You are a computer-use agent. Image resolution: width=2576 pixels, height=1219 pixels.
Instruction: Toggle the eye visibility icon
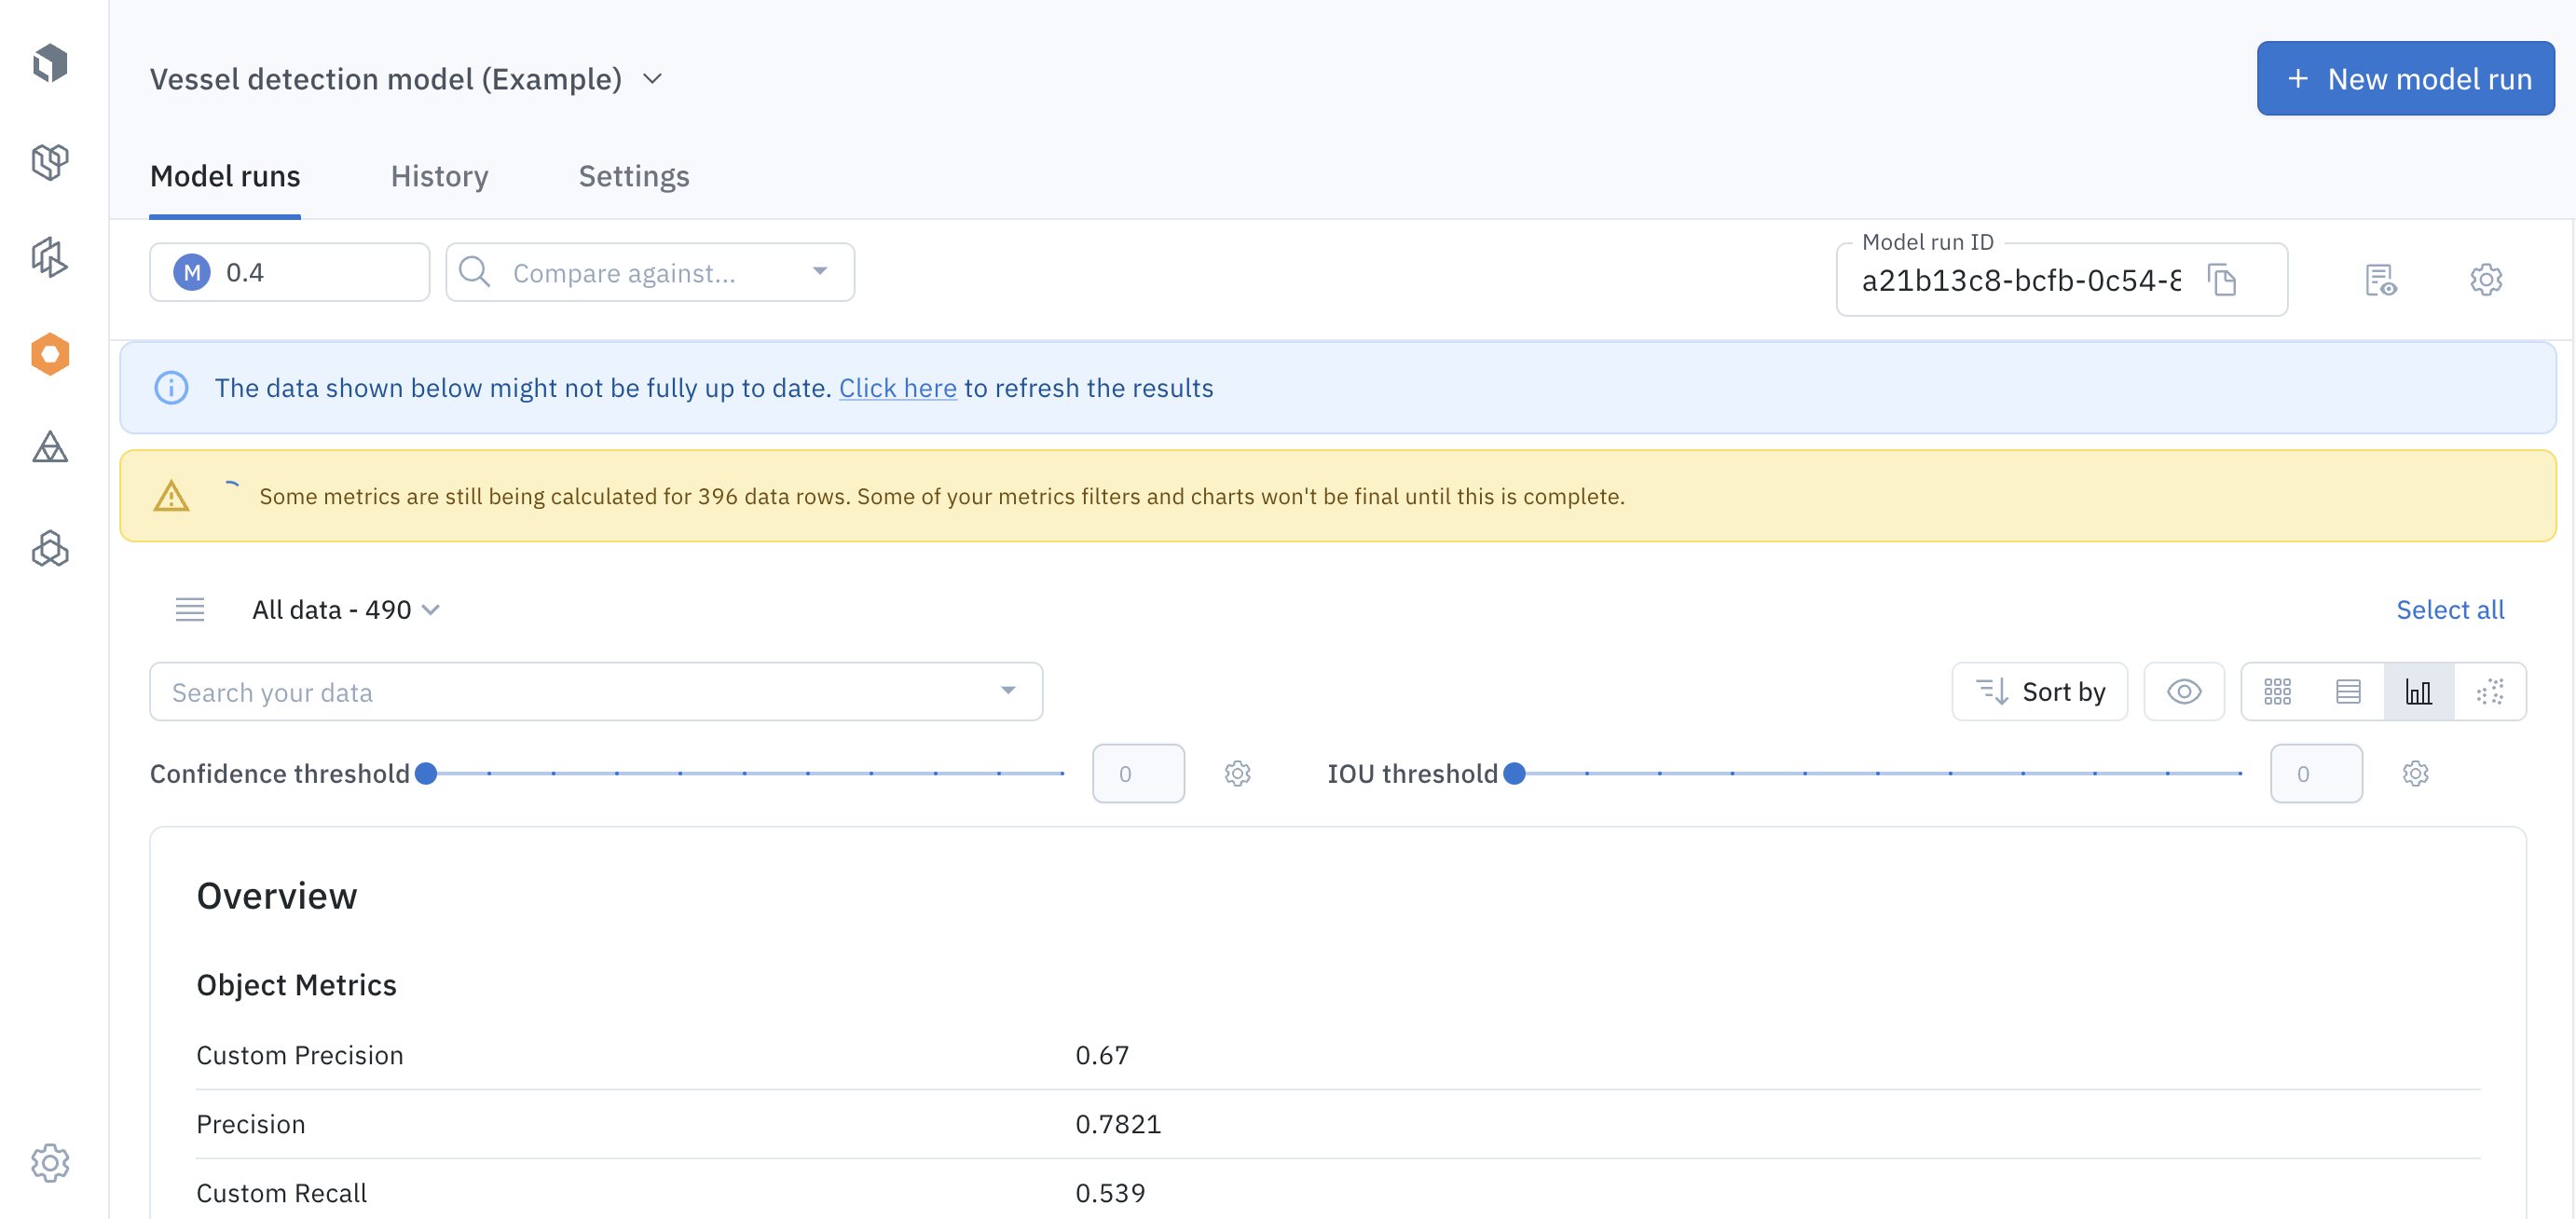click(2184, 692)
